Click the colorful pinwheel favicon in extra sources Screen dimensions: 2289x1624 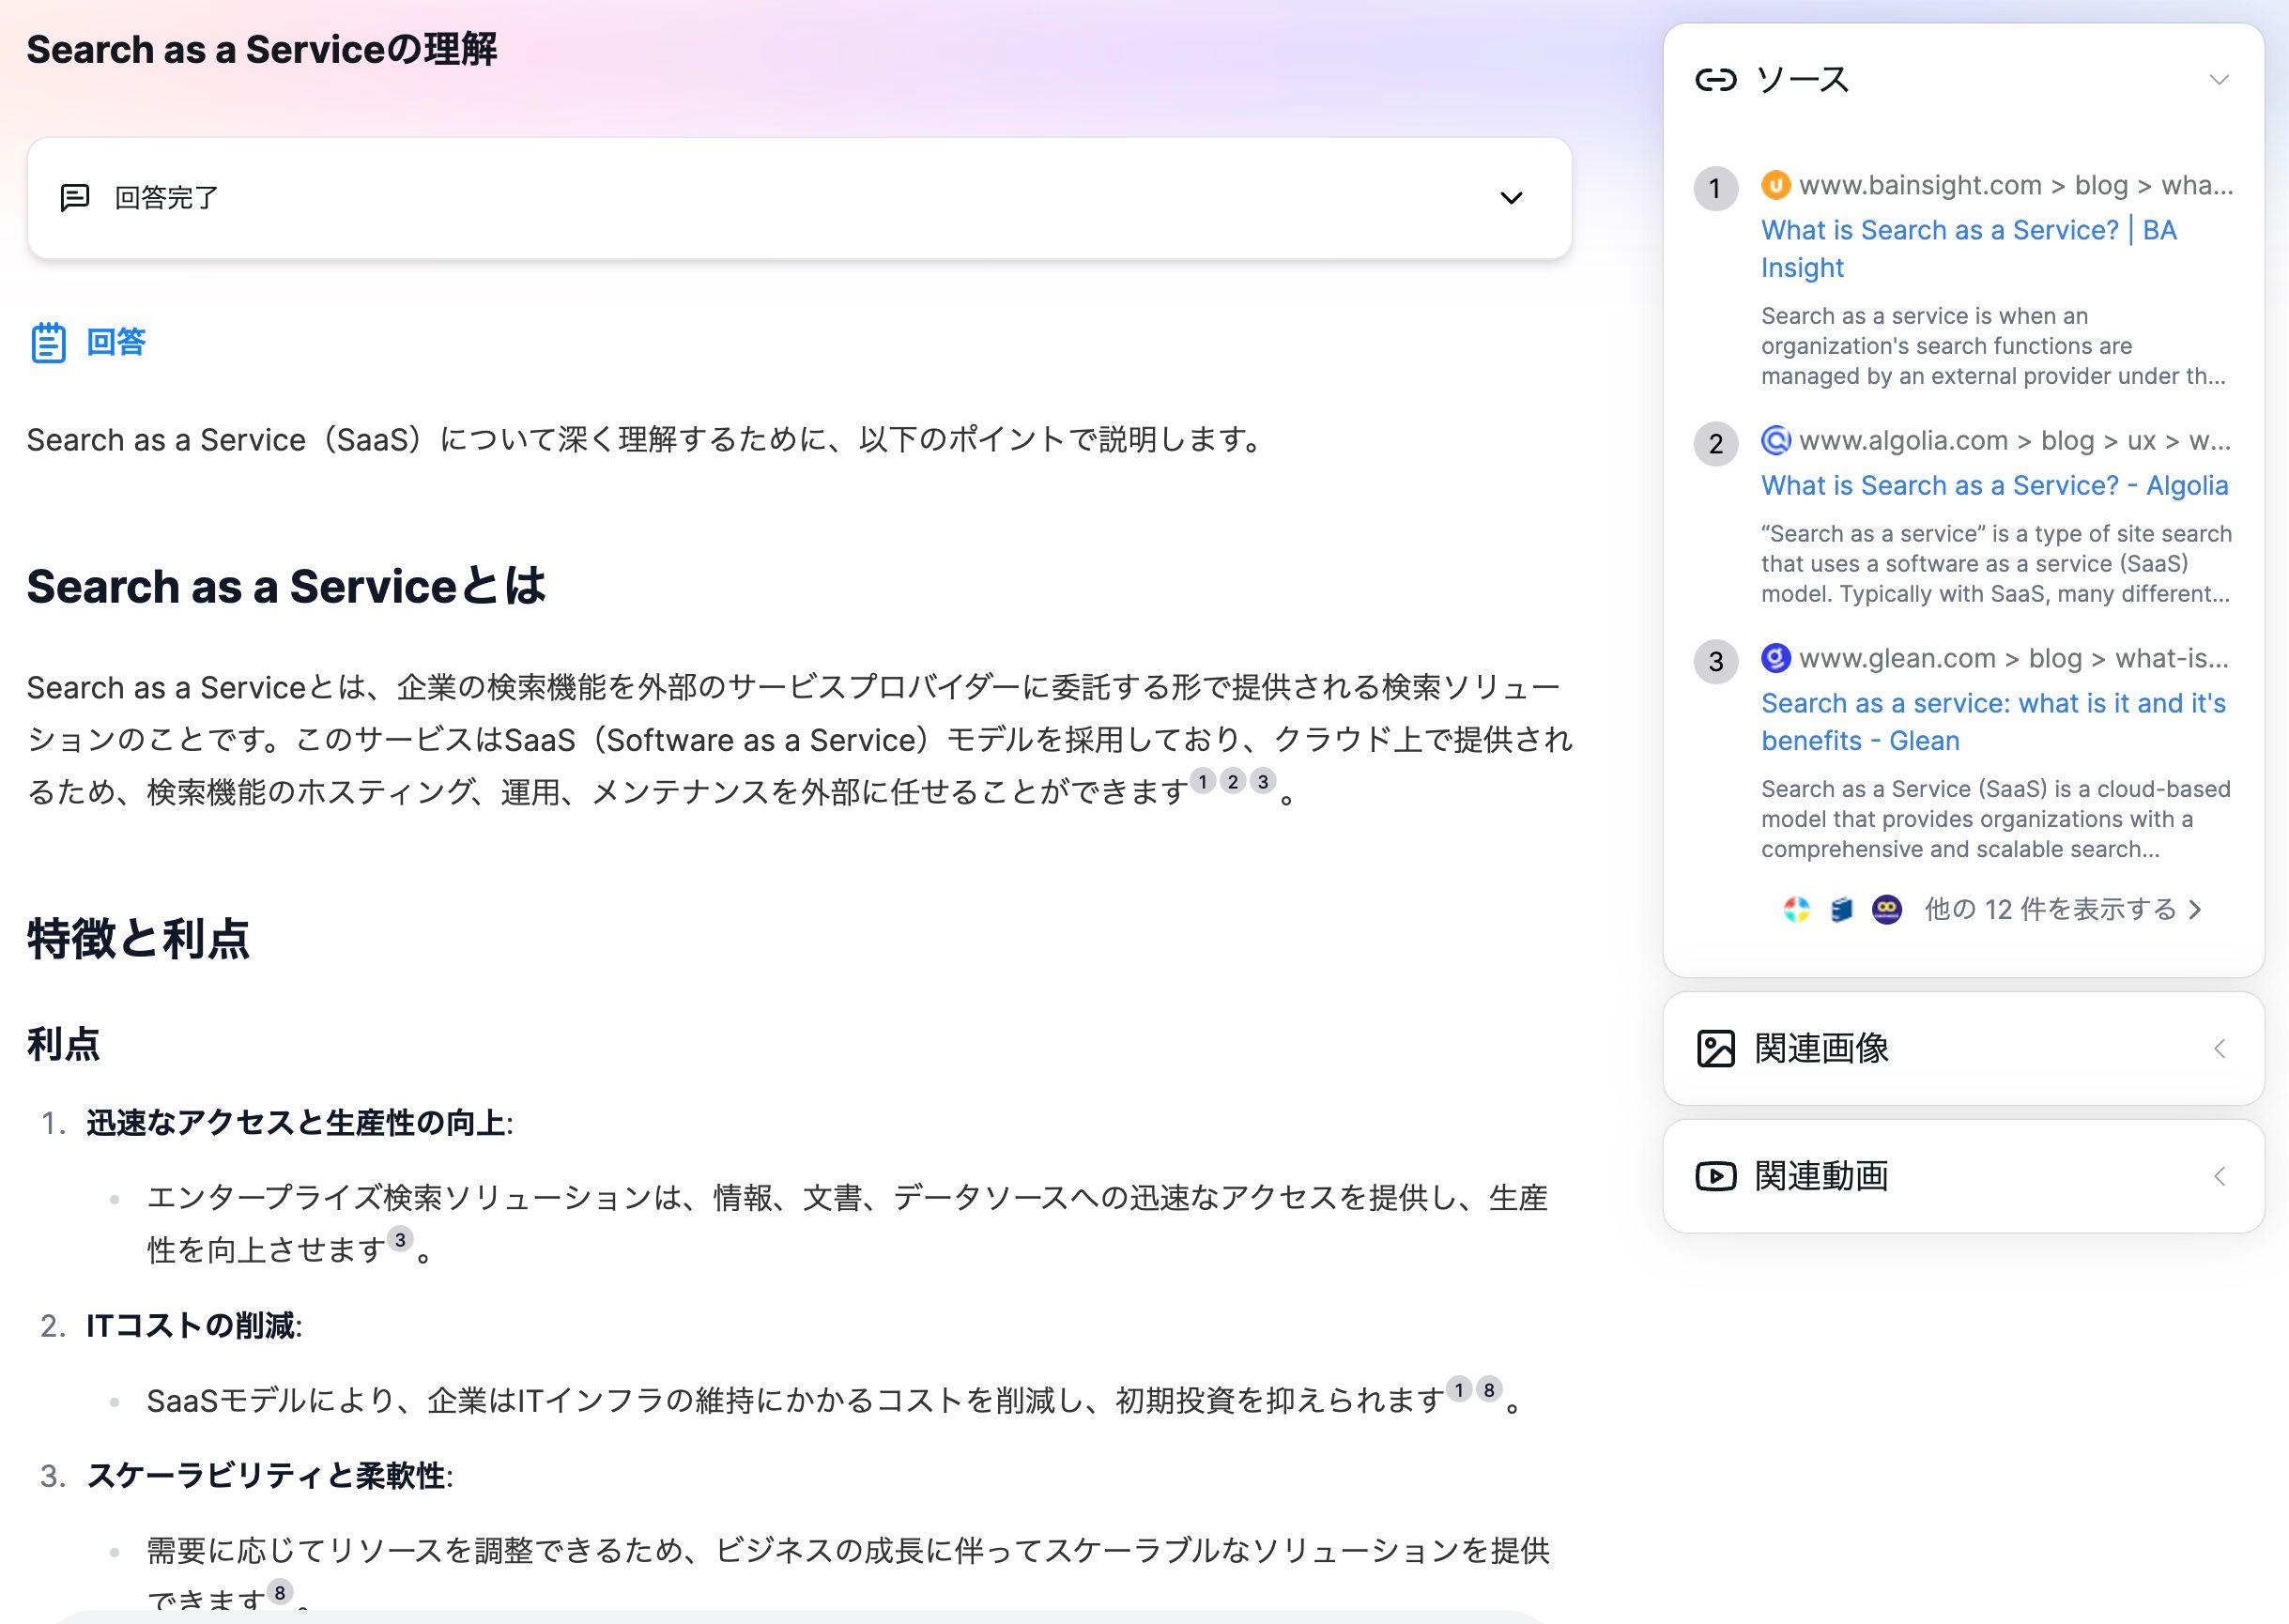[x=1796, y=909]
